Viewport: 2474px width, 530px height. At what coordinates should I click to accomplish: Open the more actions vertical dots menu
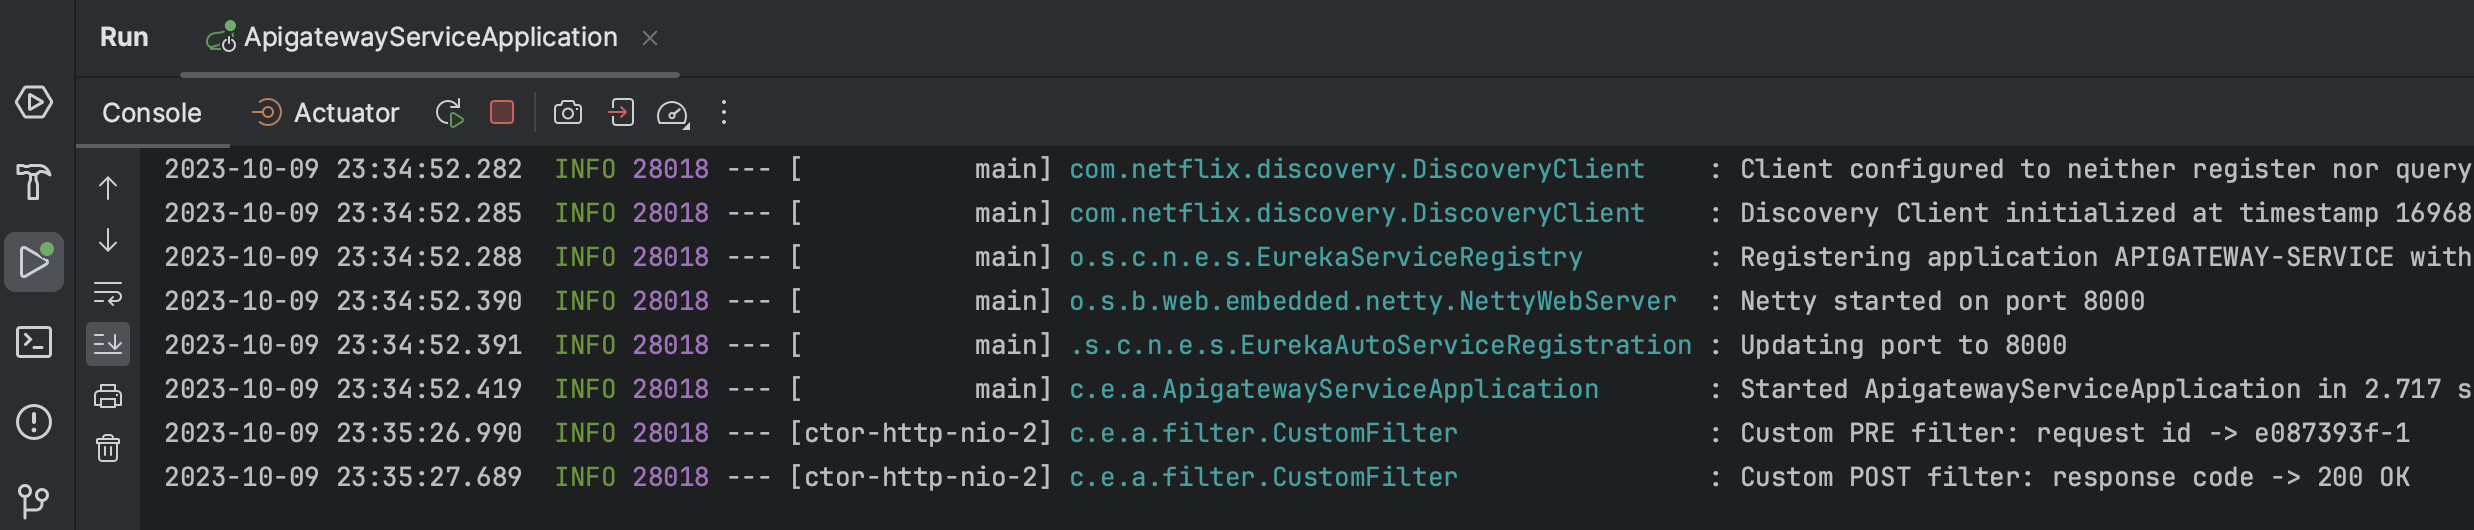pos(724,112)
